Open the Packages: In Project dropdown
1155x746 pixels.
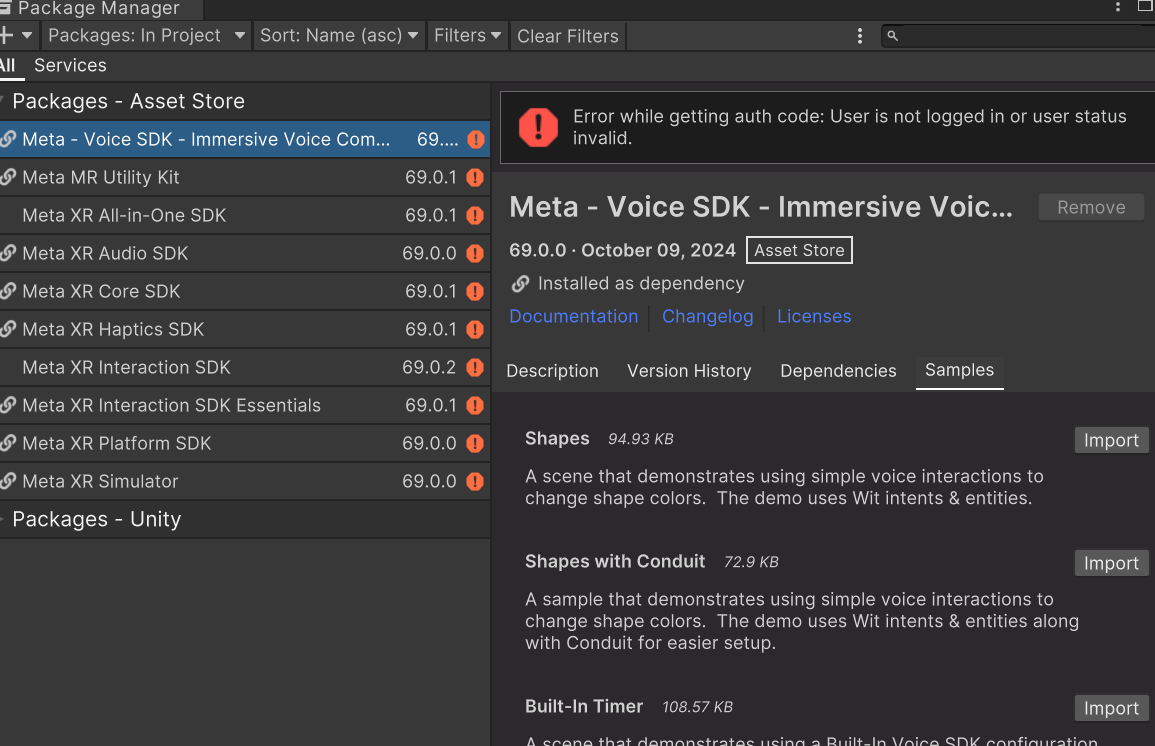point(146,35)
